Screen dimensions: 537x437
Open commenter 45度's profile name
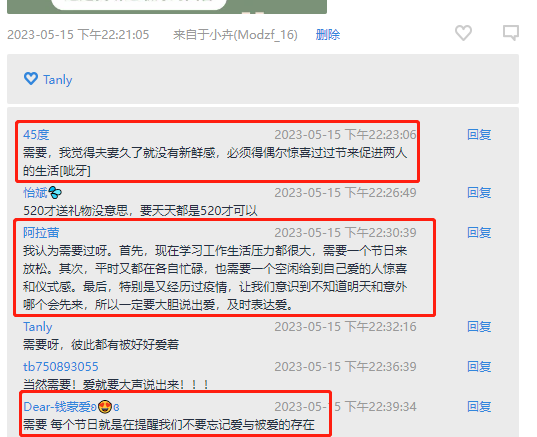[36, 135]
